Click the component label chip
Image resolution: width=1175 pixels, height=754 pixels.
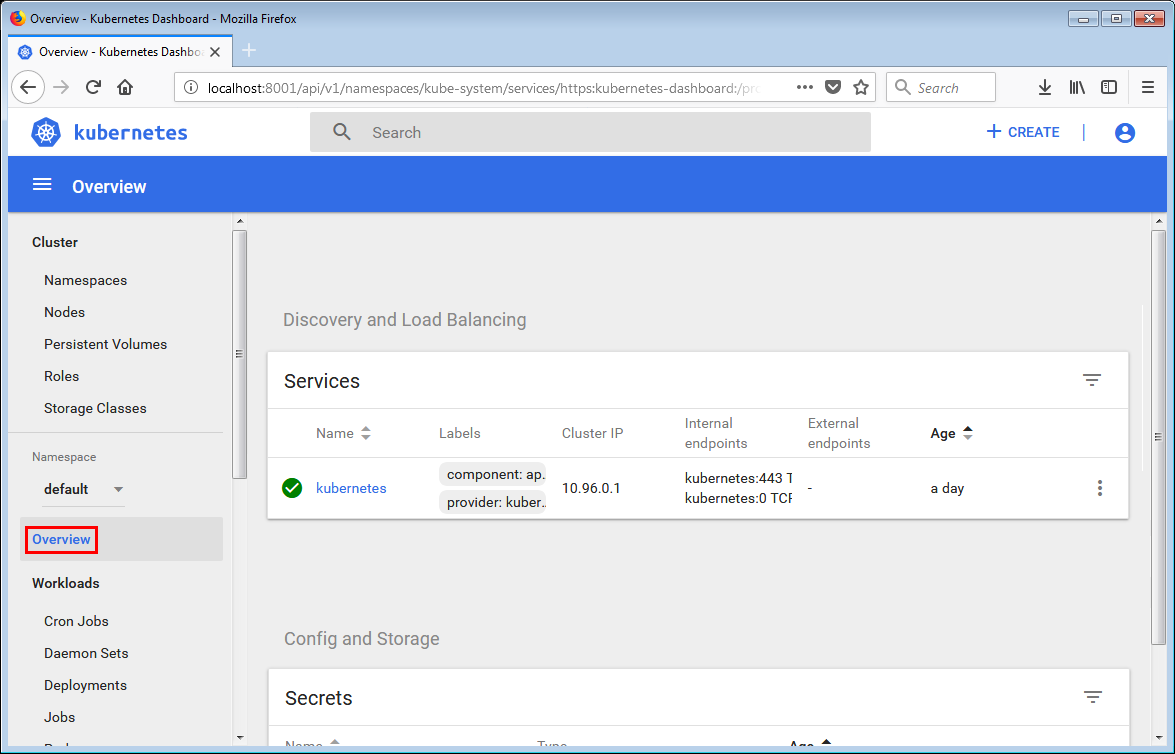click(x=492, y=474)
